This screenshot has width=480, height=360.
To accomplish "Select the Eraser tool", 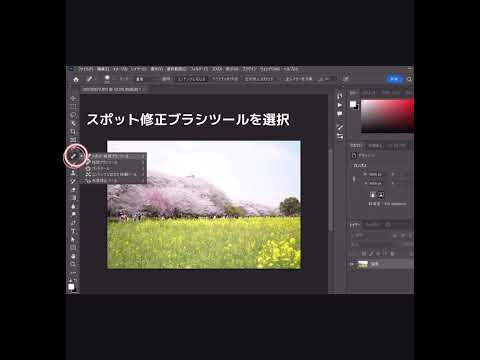I will click(x=73, y=190).
